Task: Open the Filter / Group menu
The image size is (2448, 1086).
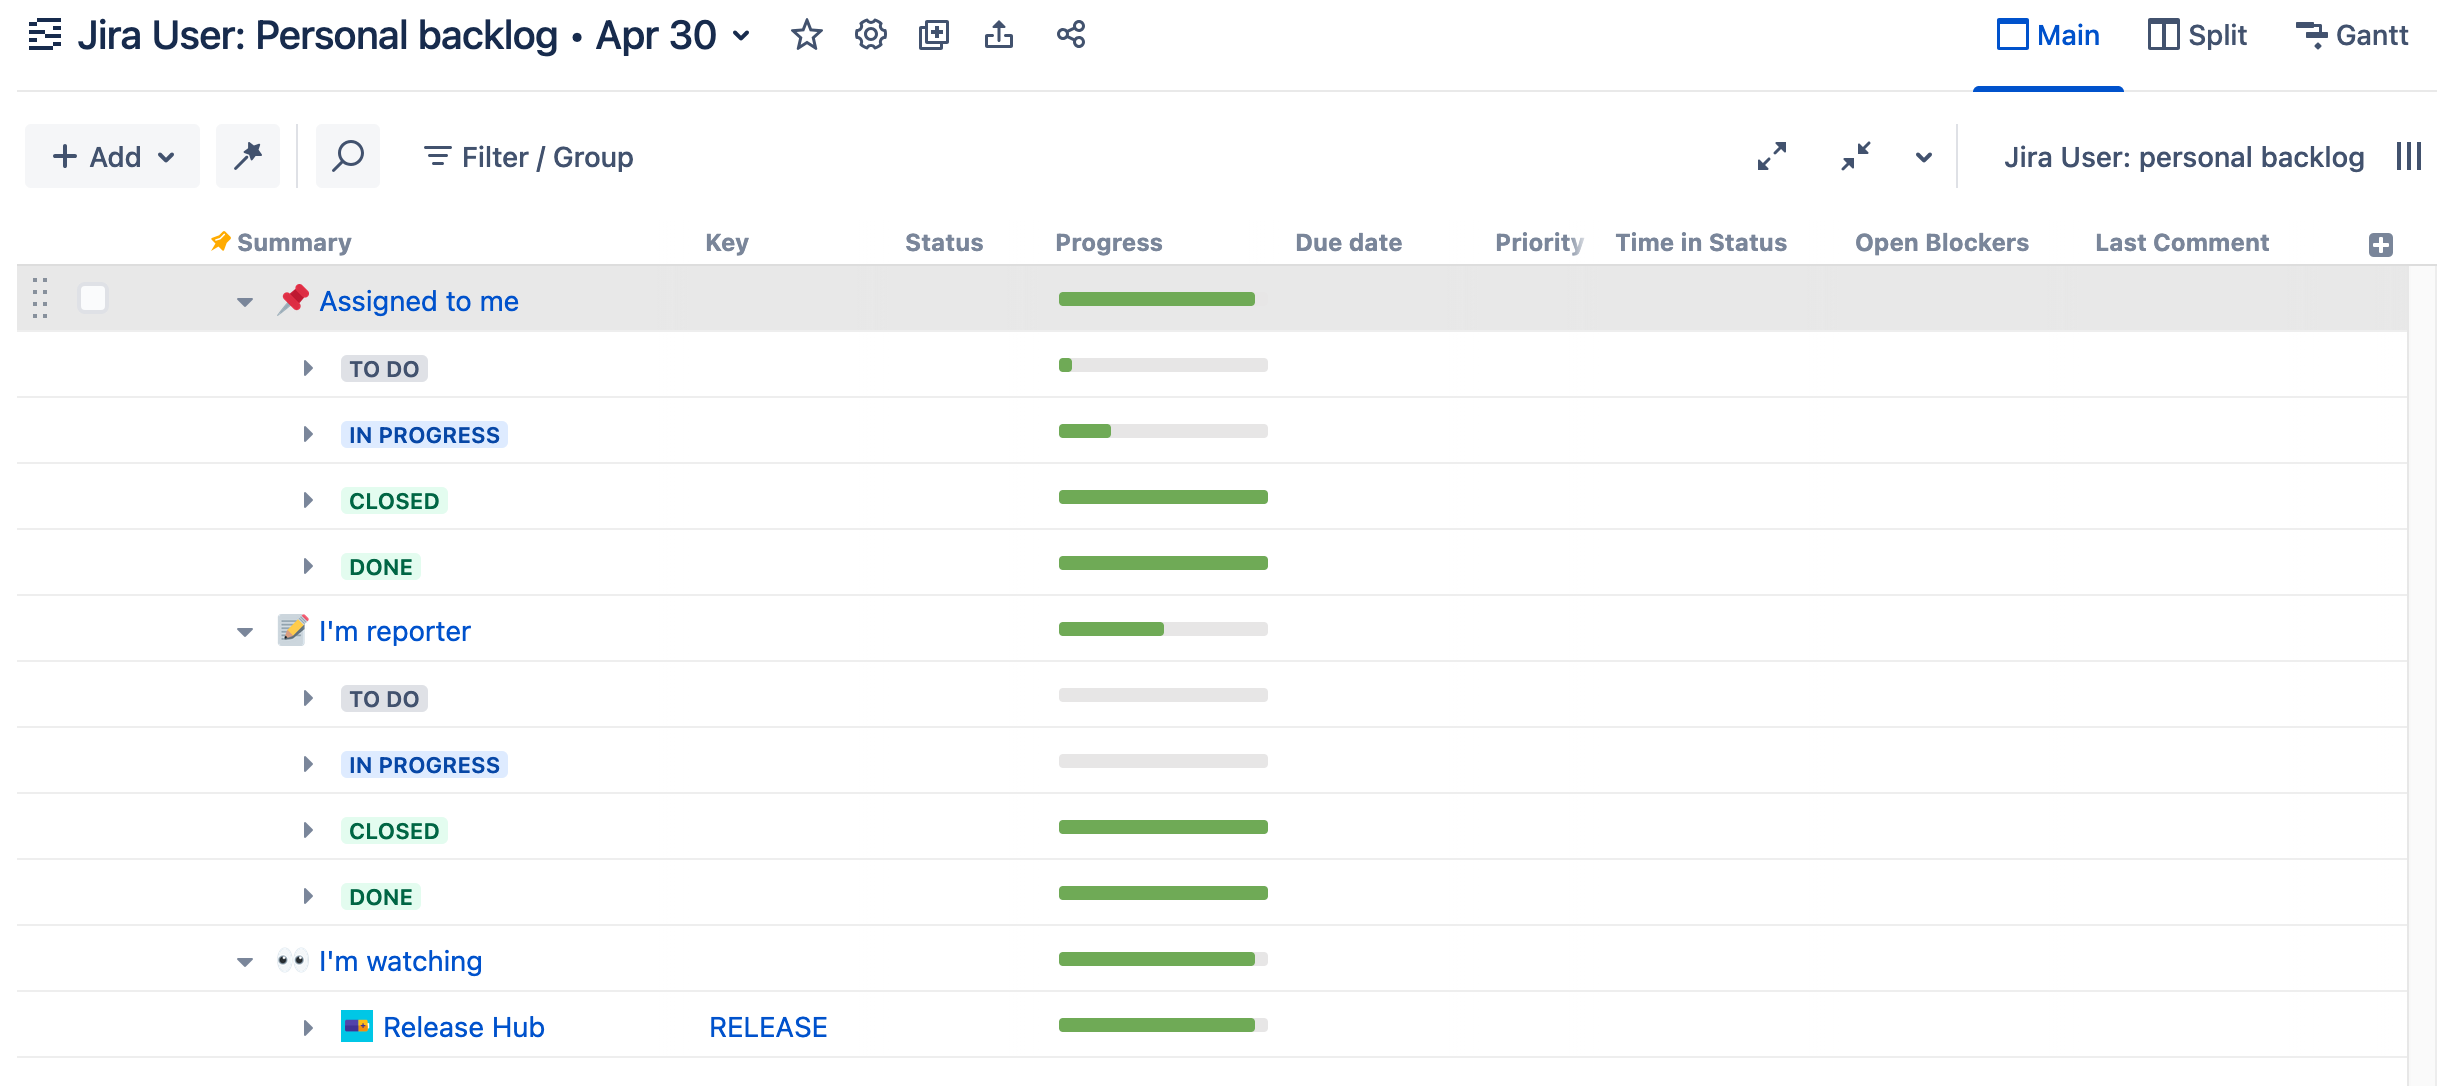Action: [x=528, y=157]
